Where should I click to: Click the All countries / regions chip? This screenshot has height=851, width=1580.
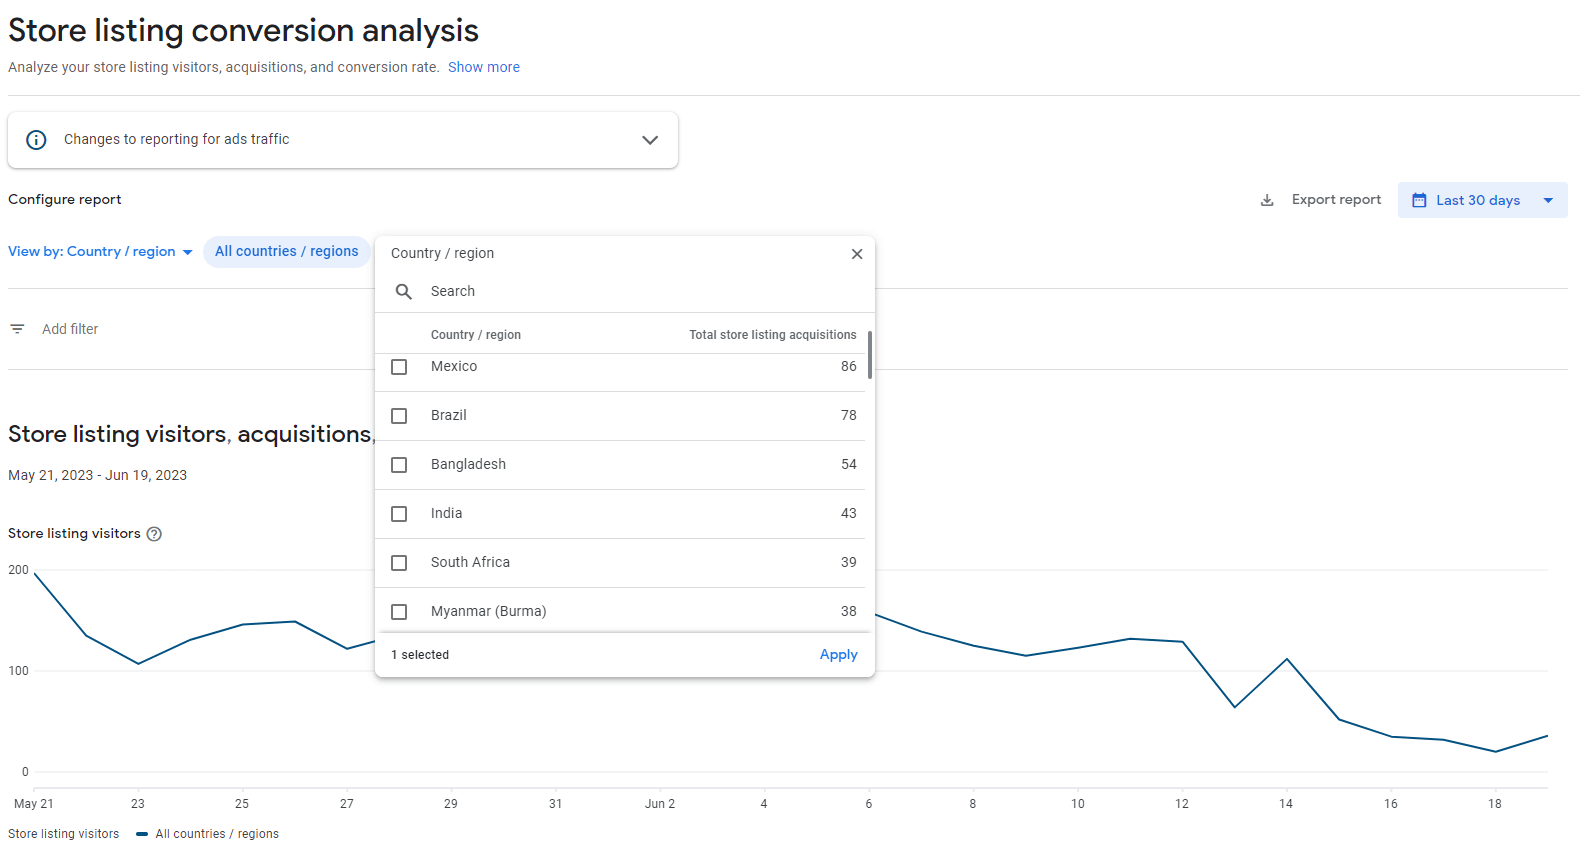286,252
